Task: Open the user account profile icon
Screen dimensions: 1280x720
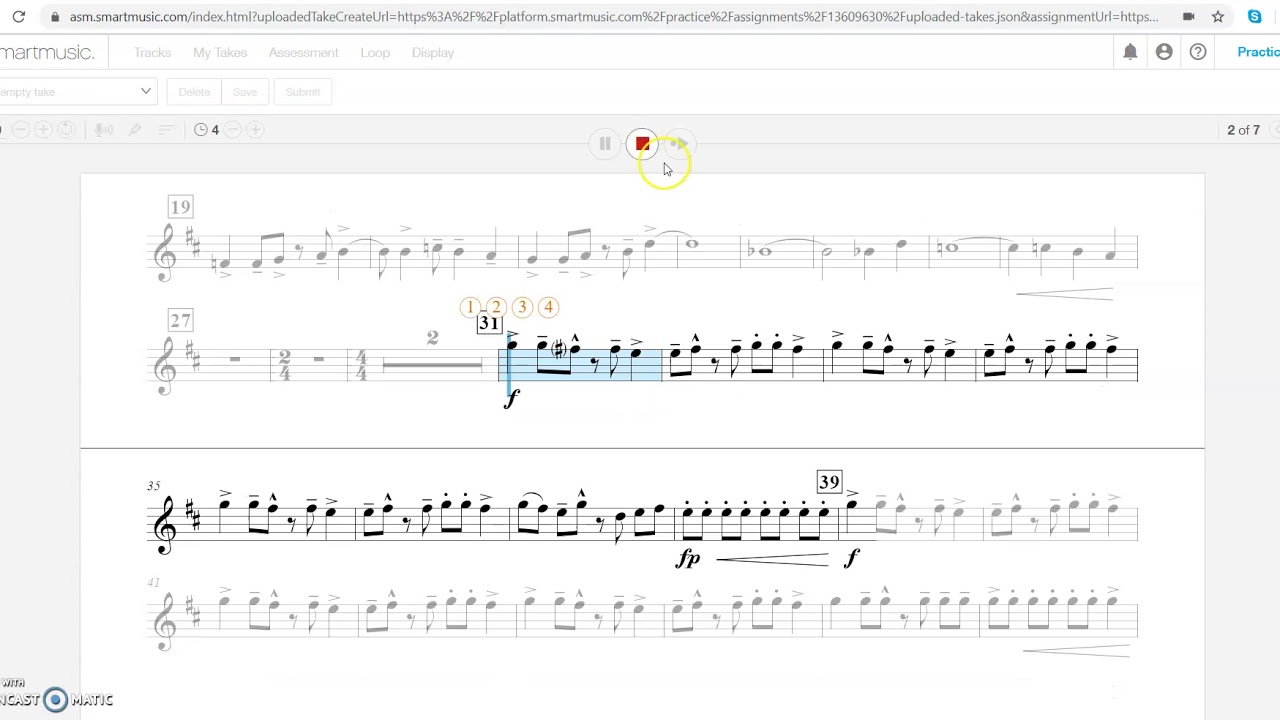Action: (1164, 52)
